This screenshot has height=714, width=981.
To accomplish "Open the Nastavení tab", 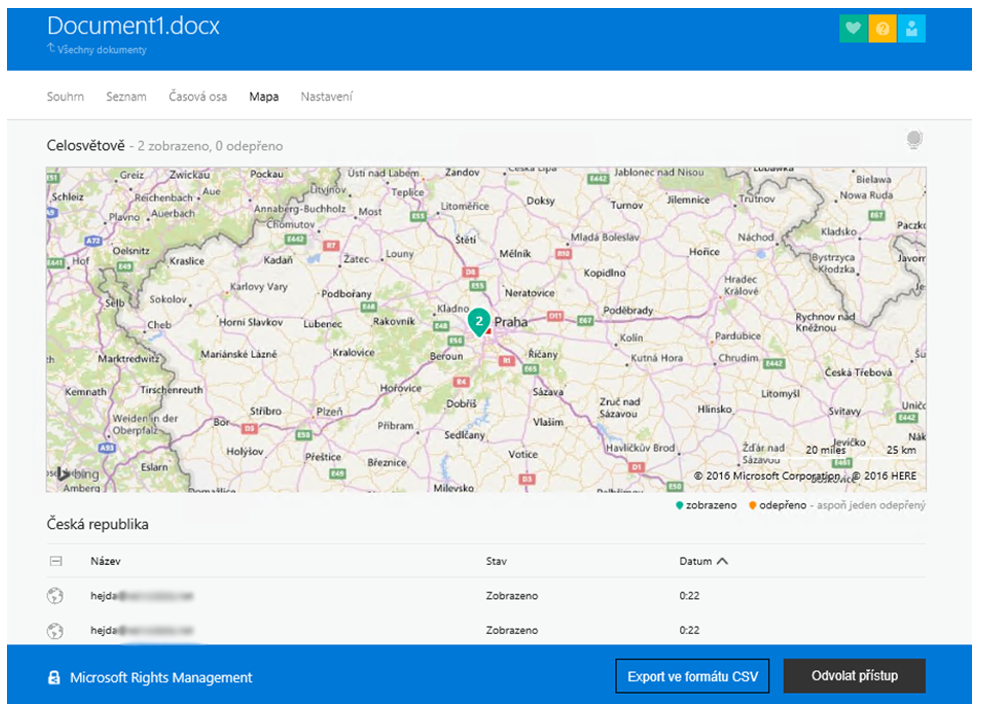I will 327,96.
